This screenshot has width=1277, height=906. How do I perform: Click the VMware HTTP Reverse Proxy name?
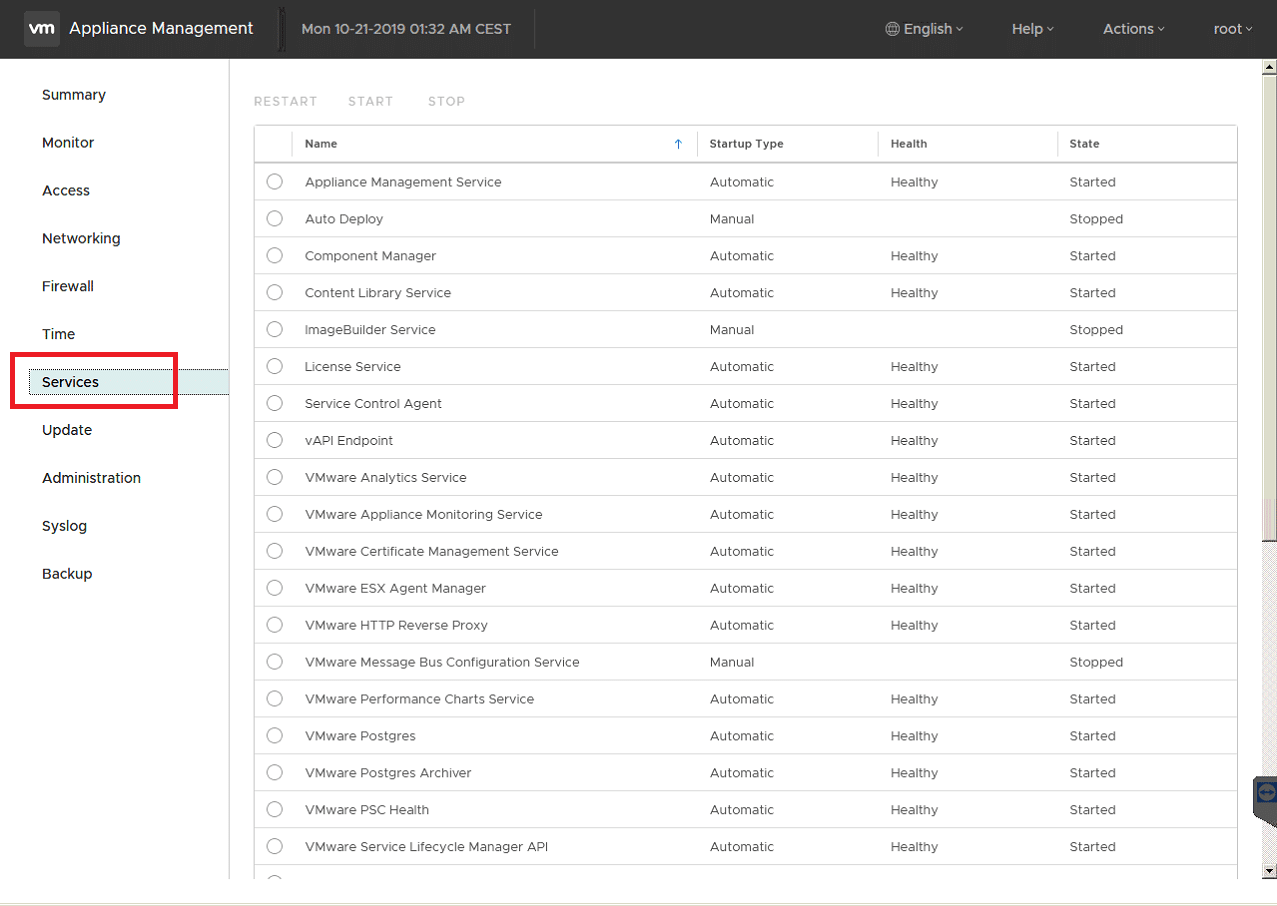[x=396, y=626]
